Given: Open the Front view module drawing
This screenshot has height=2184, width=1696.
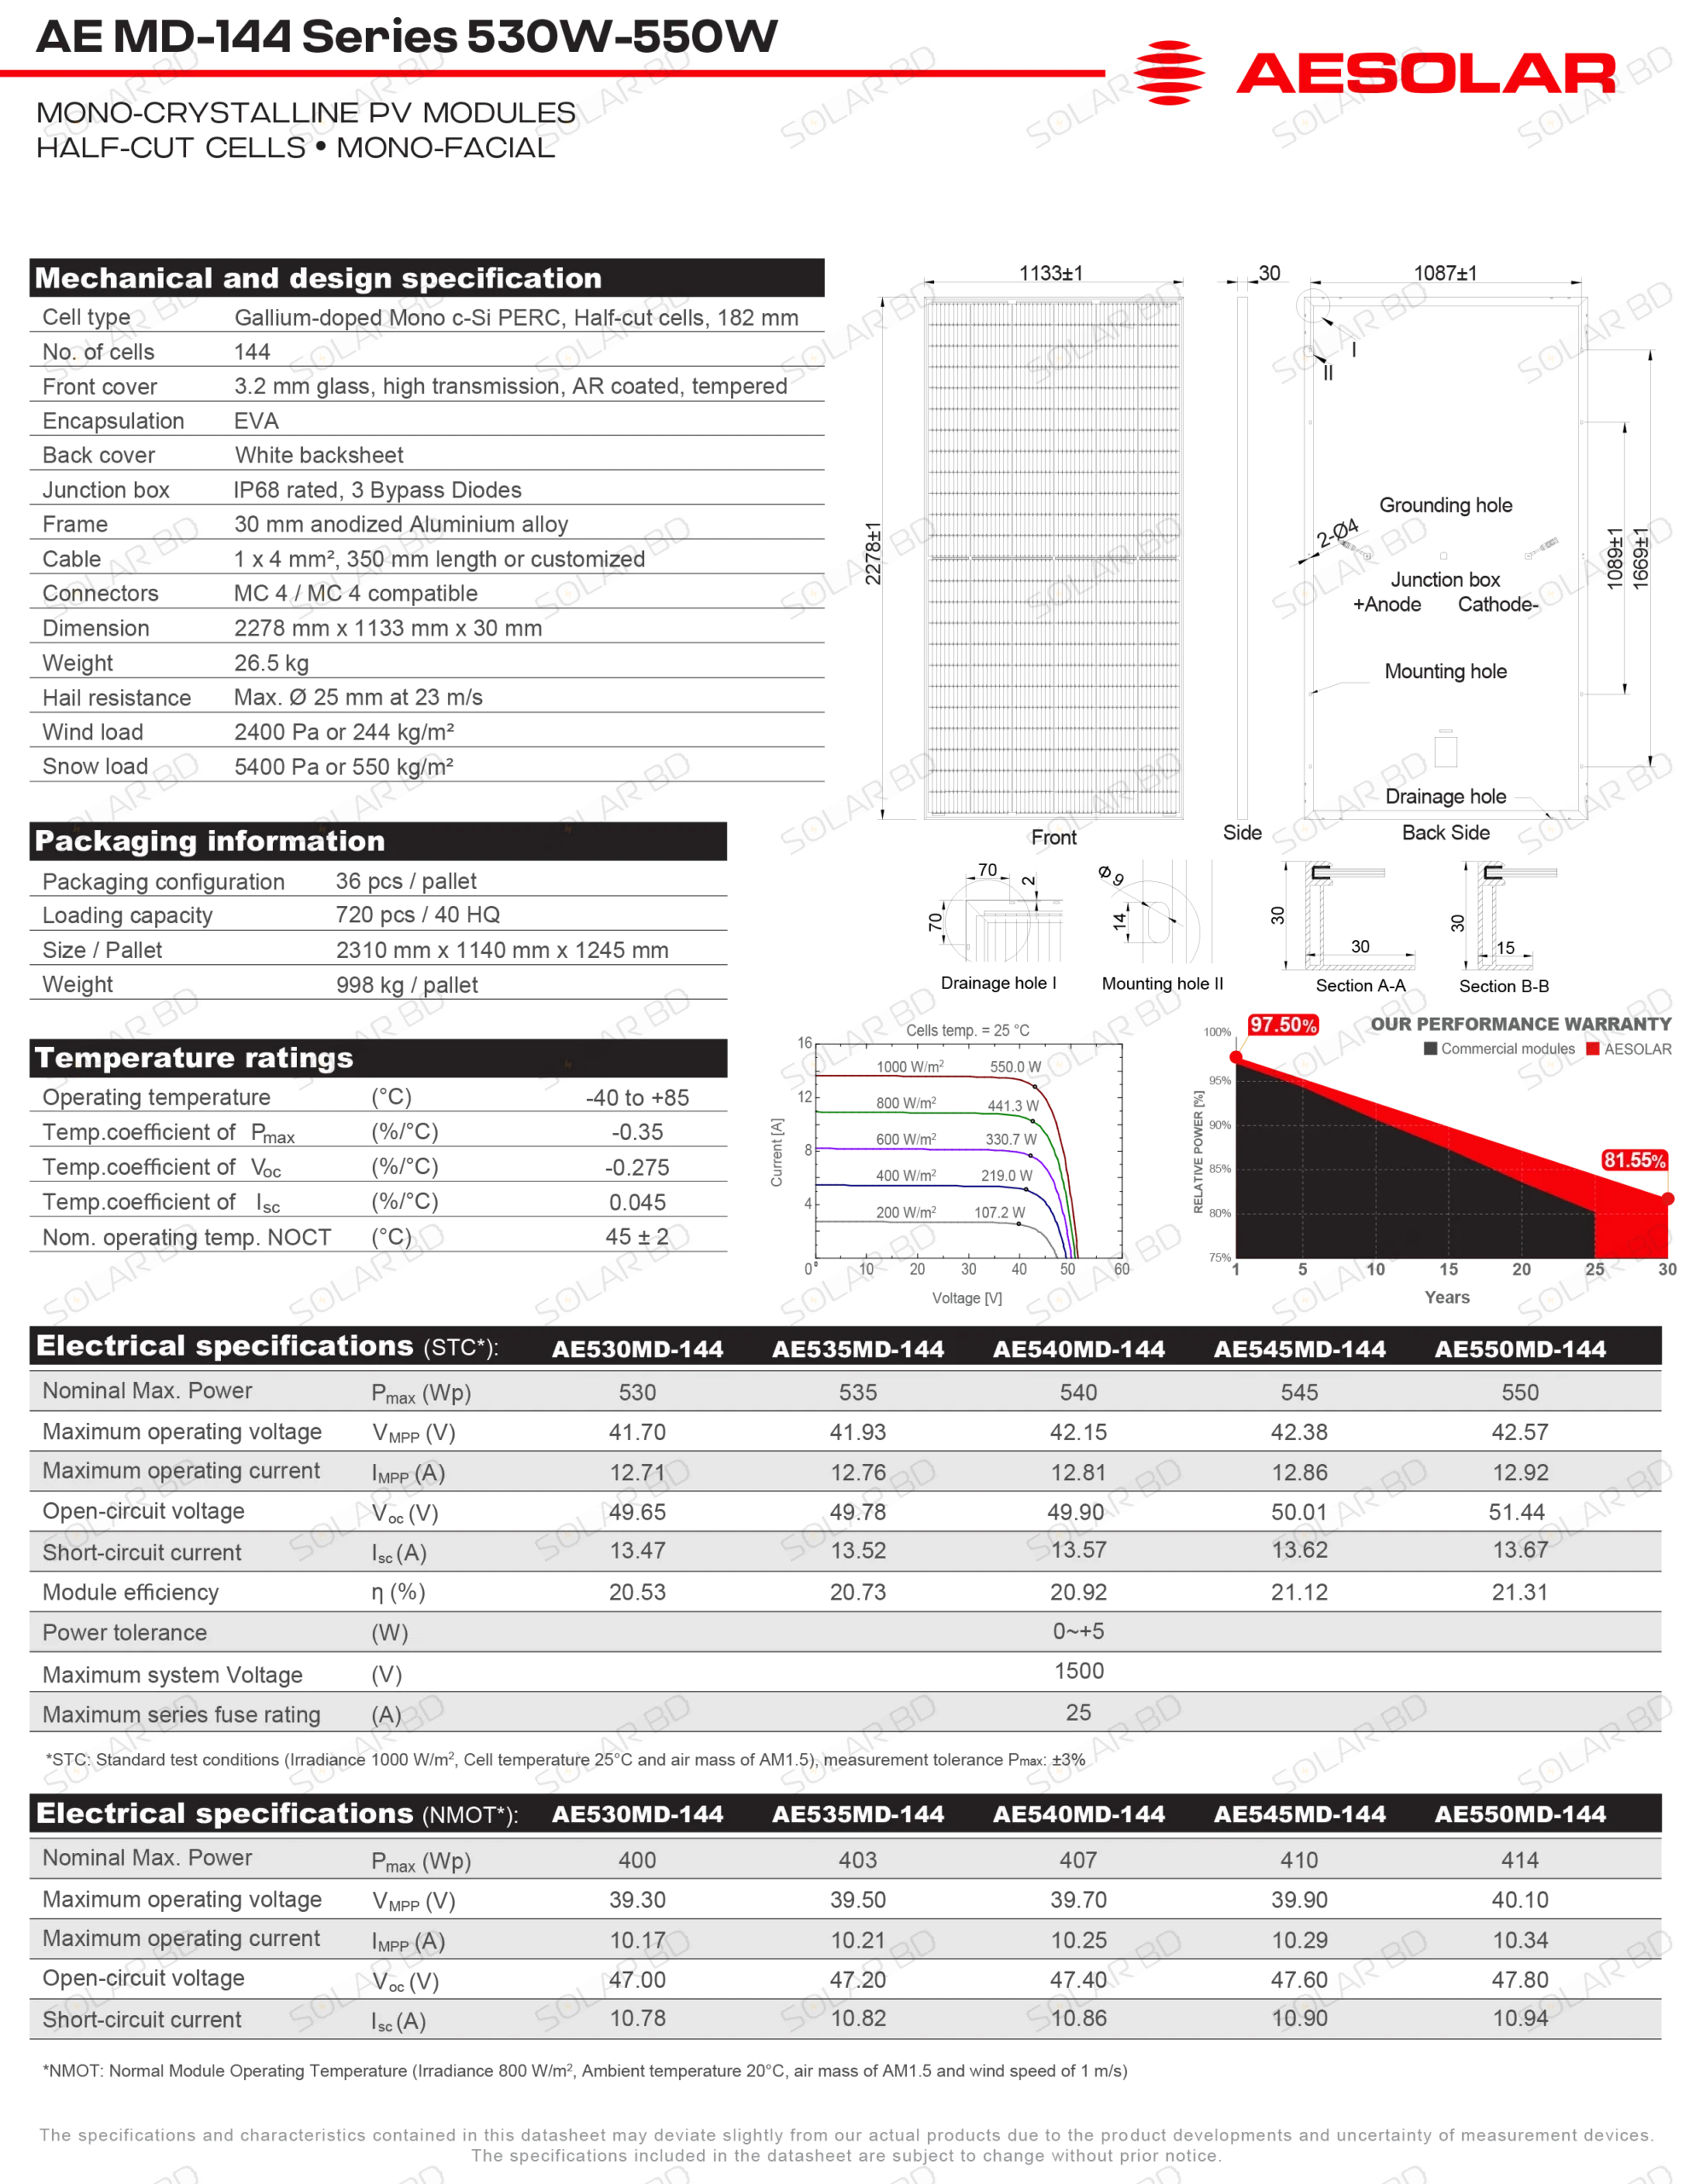Looking at the screenshot, I should [x=1053, y=557].
